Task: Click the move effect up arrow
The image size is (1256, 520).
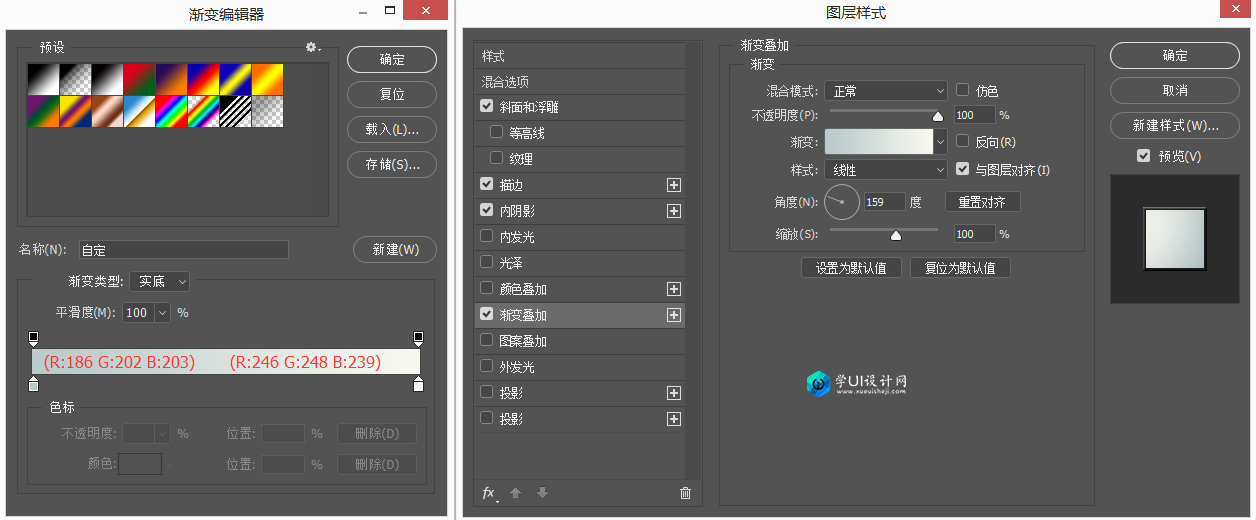Action: pos(516,493)
